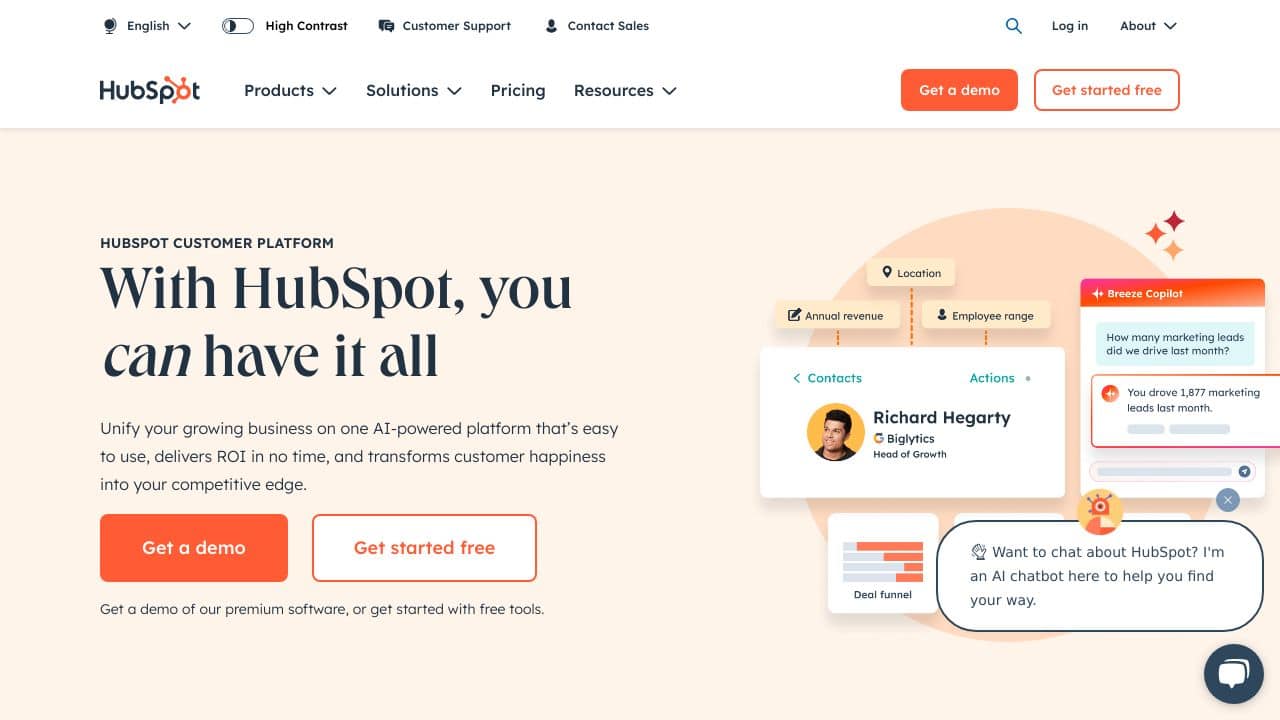
Task: Click the Contact Sales person icon
Action: [551, 26]
